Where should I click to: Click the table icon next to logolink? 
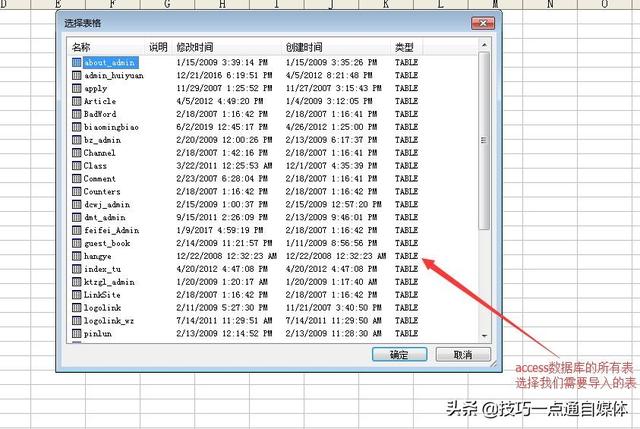click(76, 307)
